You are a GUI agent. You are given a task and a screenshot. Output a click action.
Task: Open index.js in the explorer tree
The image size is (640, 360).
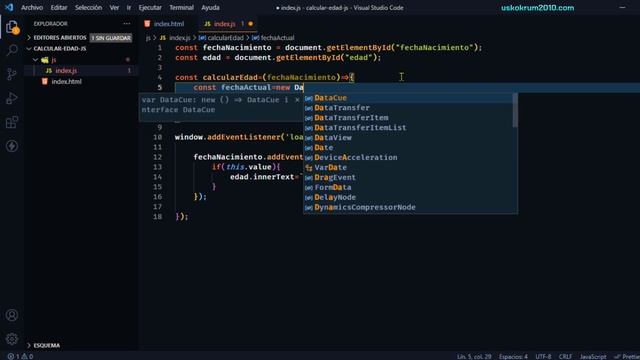[x=66, y=71]
